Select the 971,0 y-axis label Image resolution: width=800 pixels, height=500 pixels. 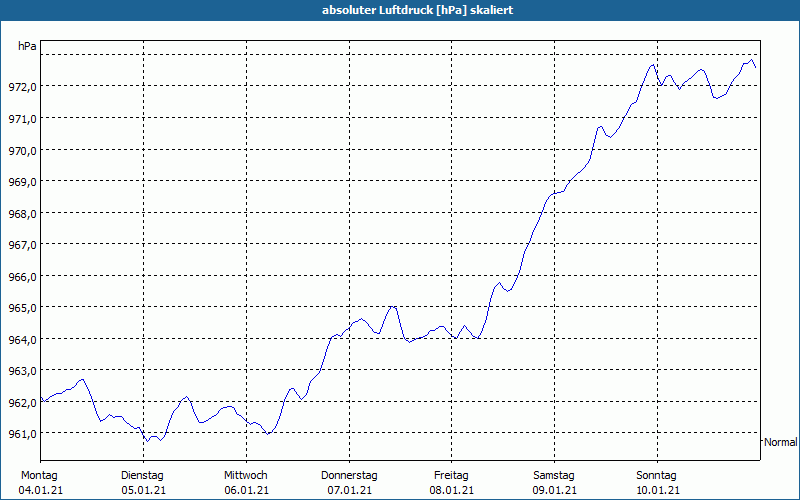click(22, 119)
